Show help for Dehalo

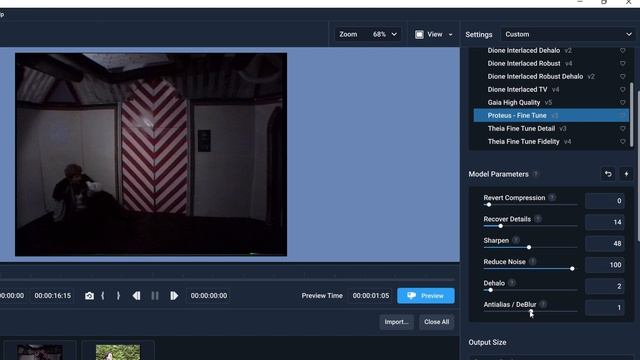512,283
